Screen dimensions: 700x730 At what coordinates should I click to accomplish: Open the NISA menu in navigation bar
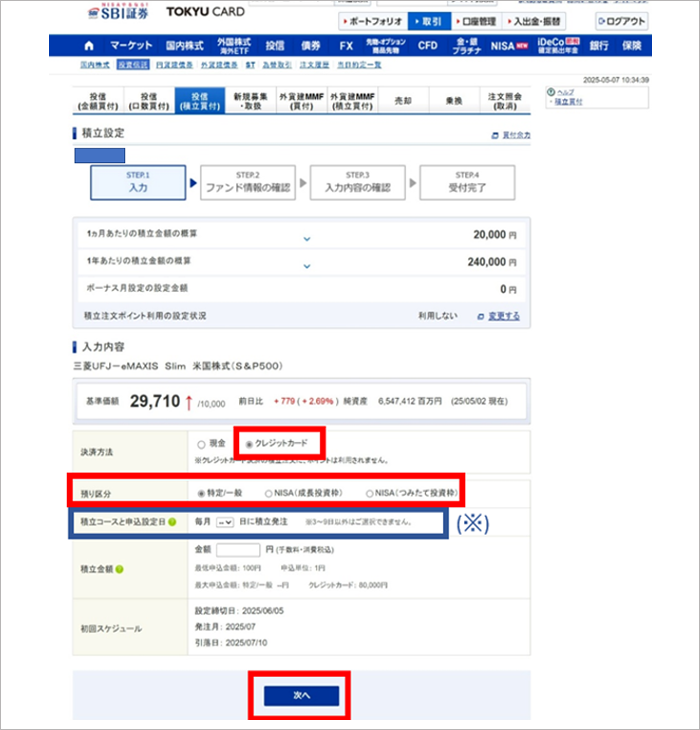(504, 46)
